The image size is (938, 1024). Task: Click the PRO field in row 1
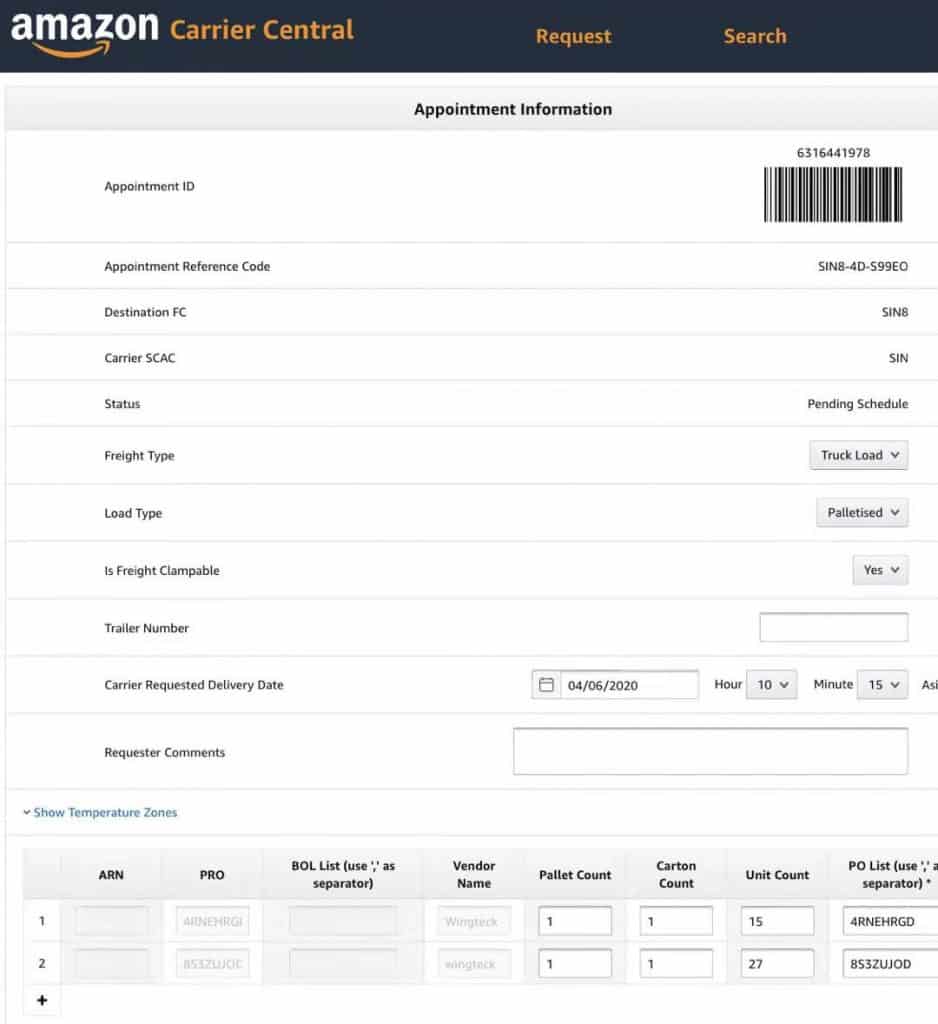pyautogui.click(x=212, y=921)
